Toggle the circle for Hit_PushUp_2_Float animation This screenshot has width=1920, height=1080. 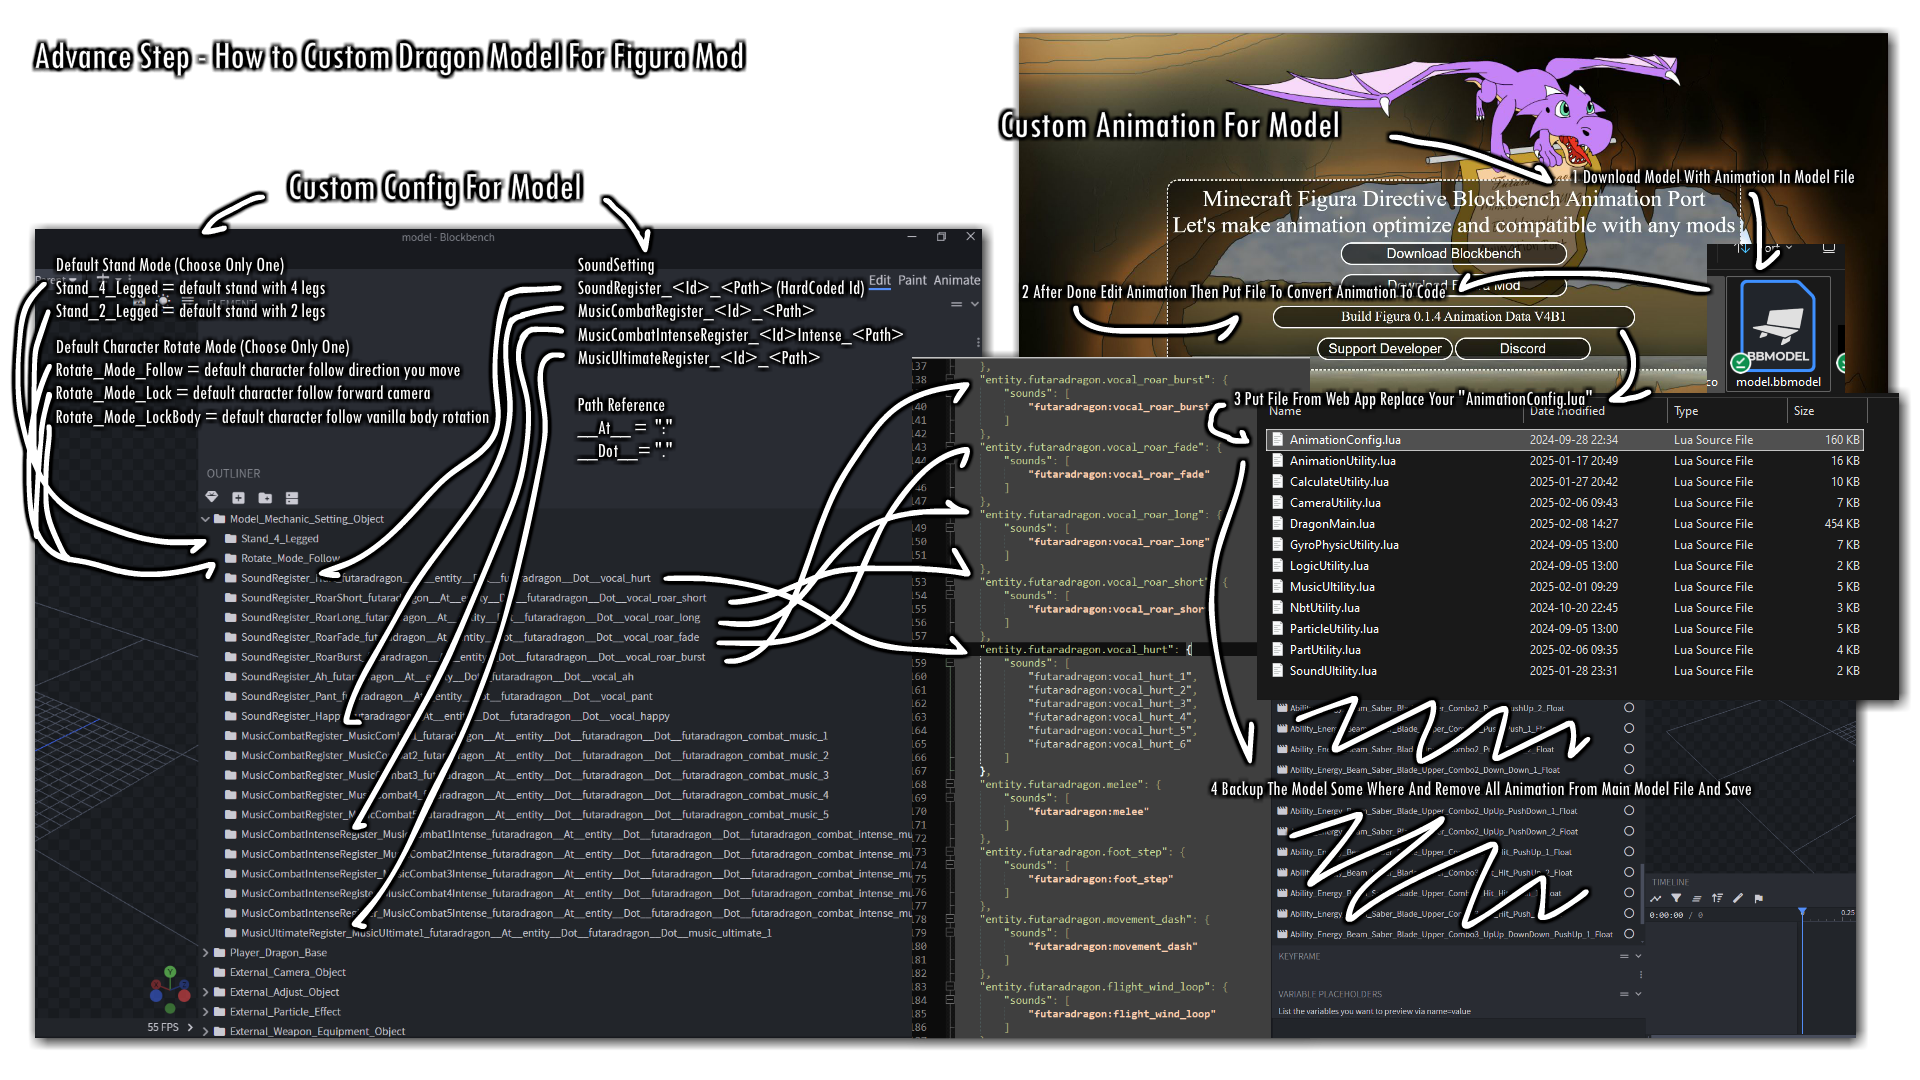1629,872
